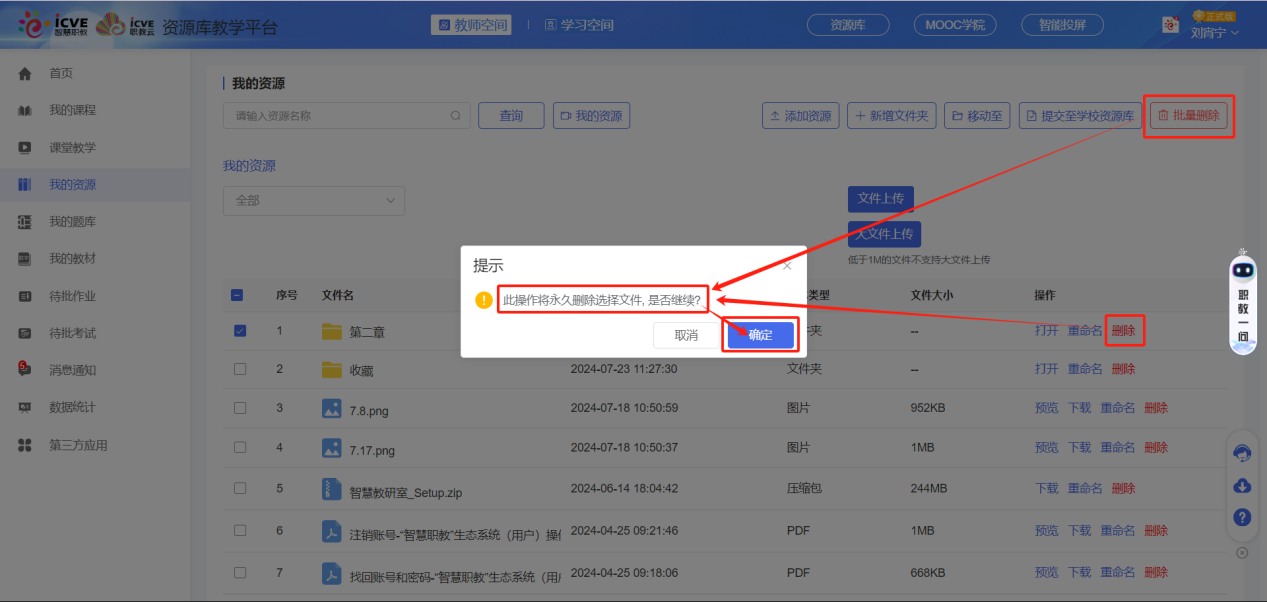Close the 提示 dialog with X

(787, 266)
